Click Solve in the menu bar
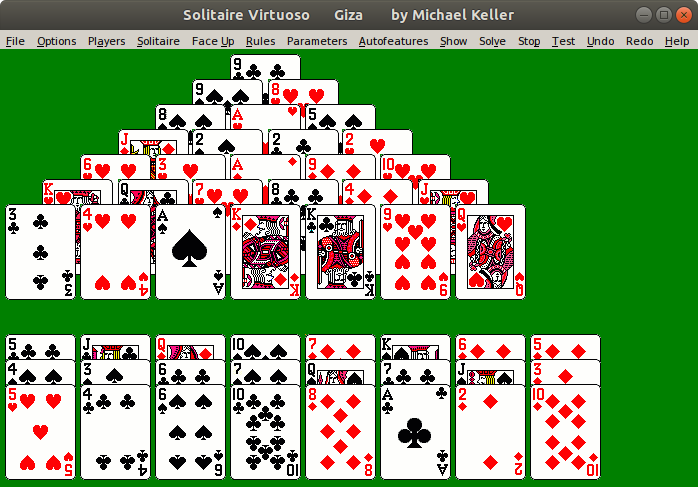 tap(492, 41)
